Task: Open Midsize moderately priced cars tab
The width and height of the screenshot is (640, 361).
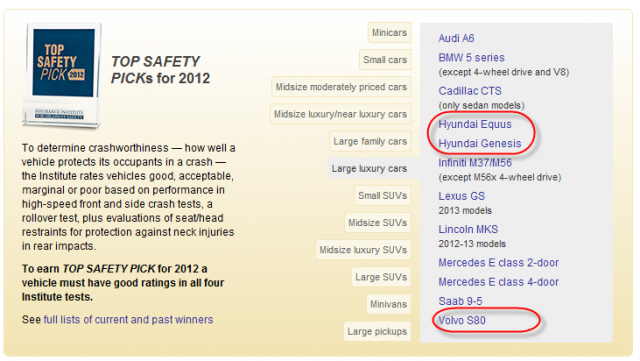Action: point(341,87)
